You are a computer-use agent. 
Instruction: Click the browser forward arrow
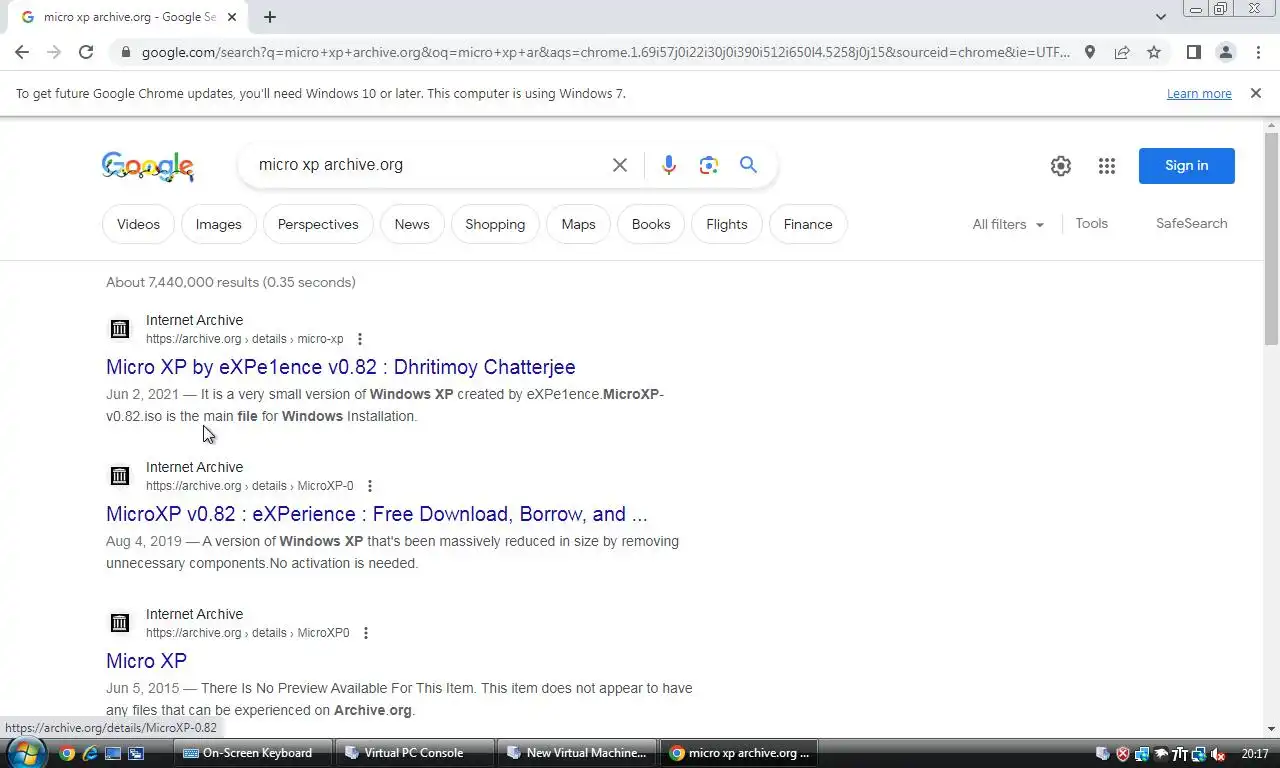54,52
